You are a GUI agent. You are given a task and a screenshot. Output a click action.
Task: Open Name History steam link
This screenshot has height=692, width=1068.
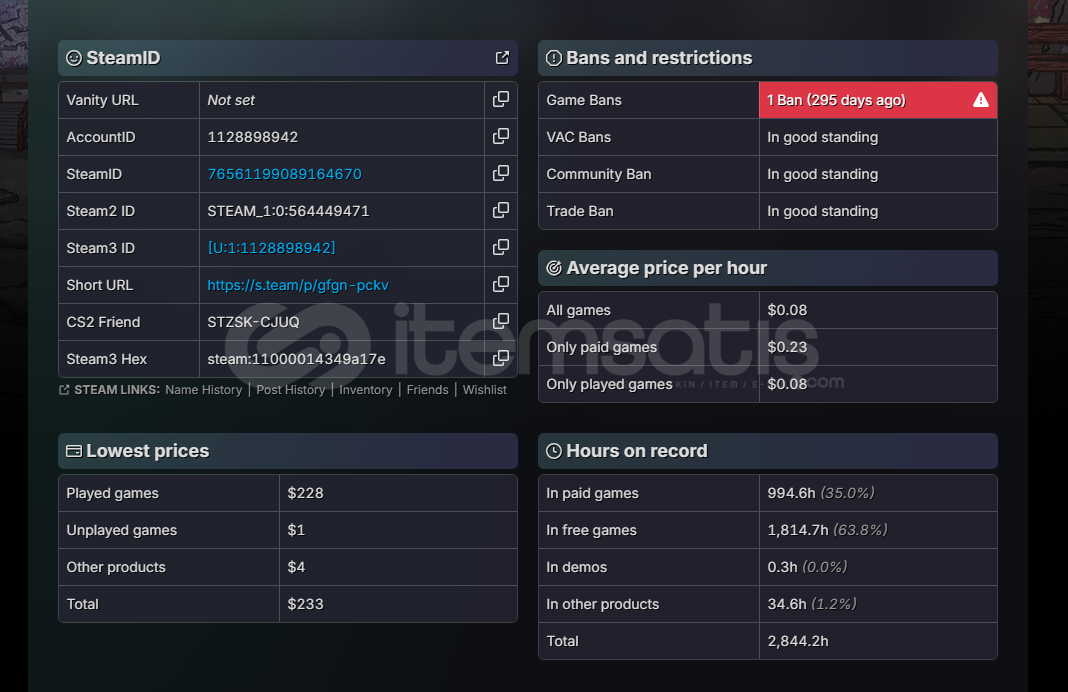click(203, 390)
